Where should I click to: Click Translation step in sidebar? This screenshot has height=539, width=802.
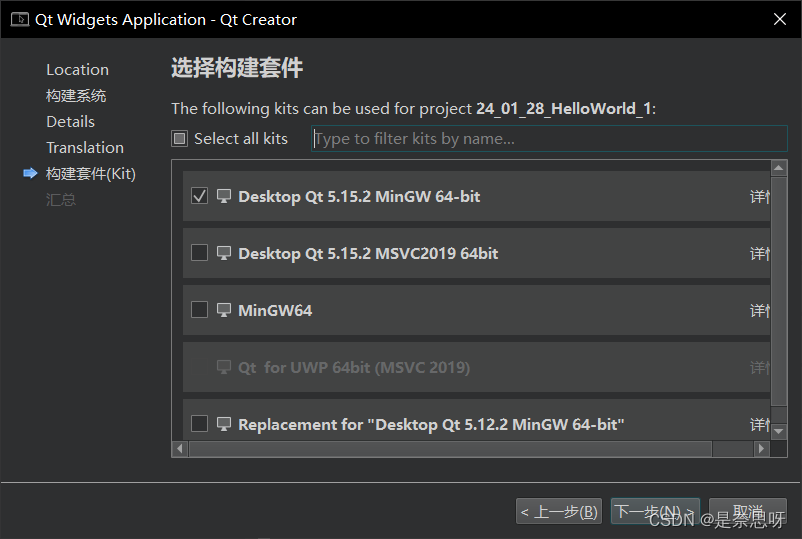[x=85, y=148]
